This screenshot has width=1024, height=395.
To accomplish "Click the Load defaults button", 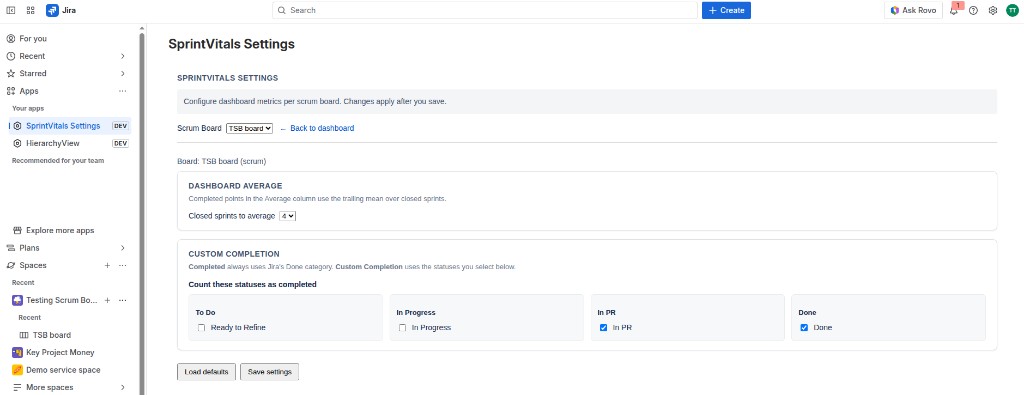I will [x=206, y=371].
